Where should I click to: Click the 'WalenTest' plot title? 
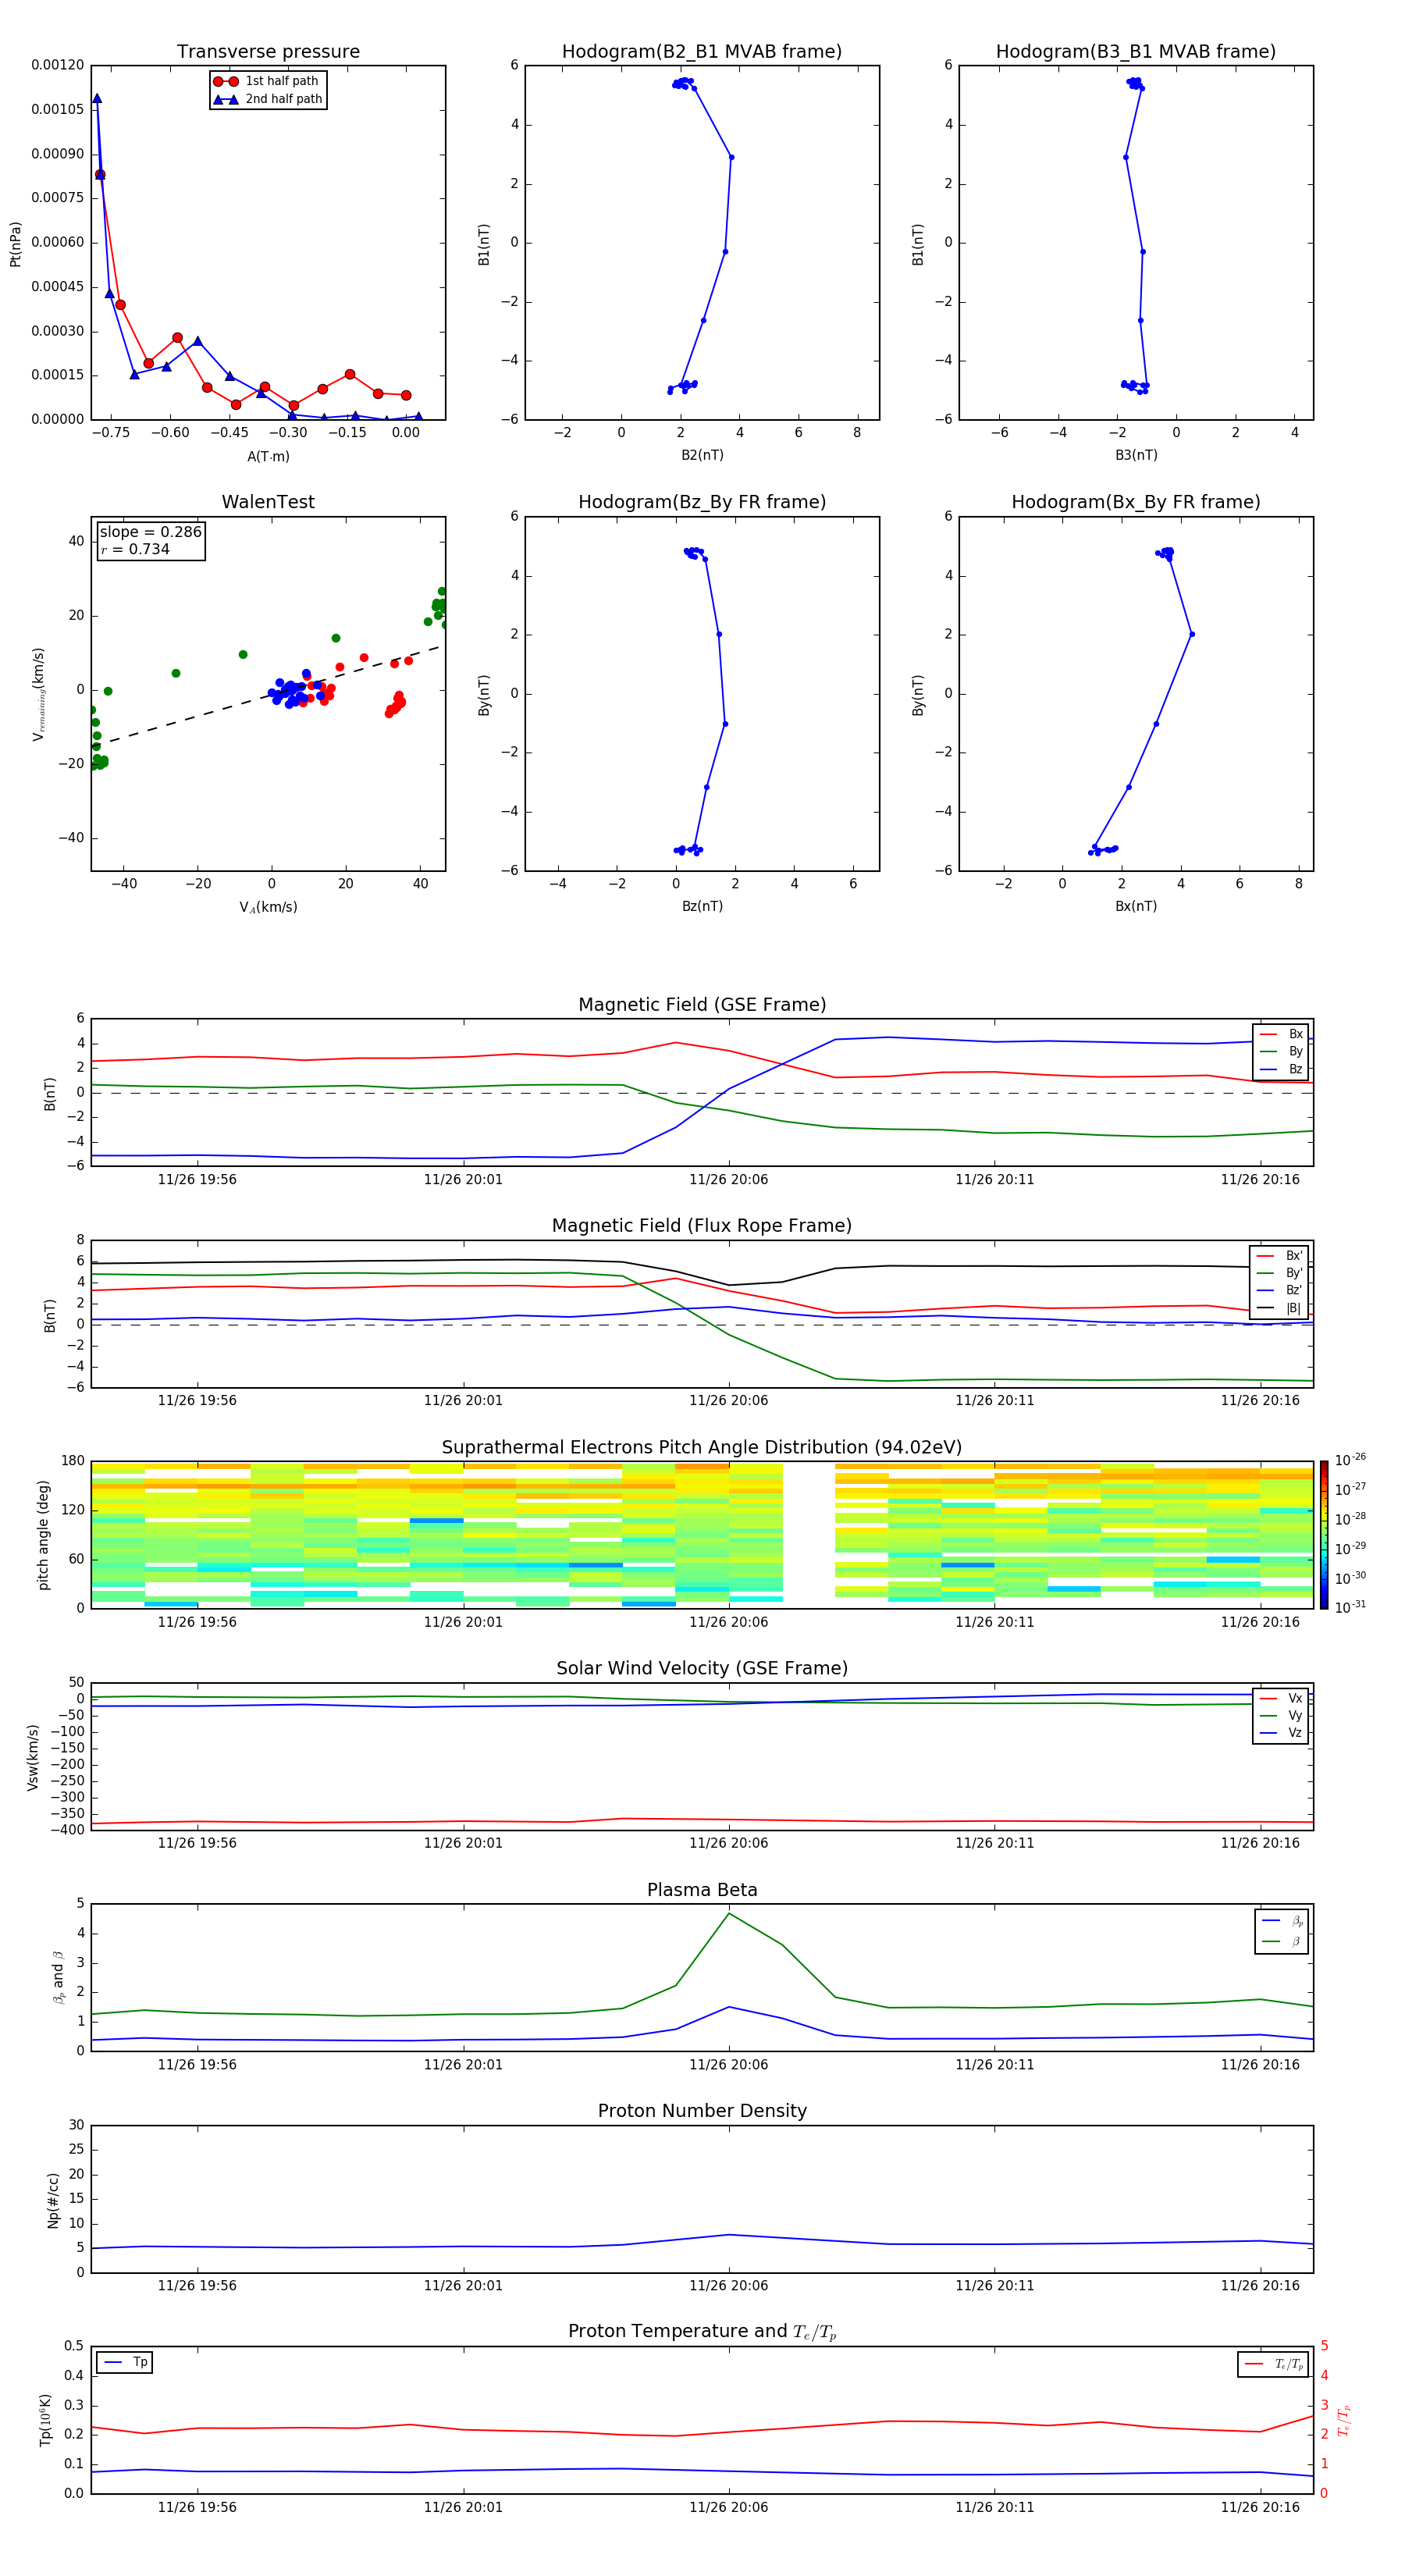pos(268,502)
